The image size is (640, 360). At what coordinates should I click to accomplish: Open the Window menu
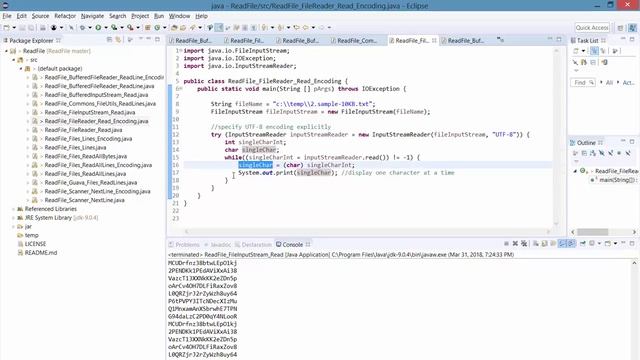[179, 16]
